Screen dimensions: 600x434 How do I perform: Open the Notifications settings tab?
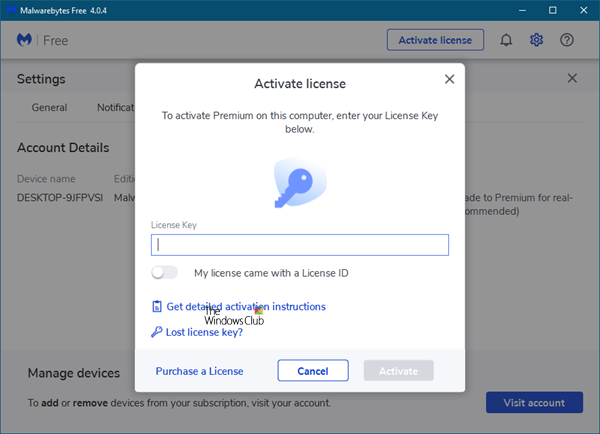pyautogui.click(x=115, y=107)
